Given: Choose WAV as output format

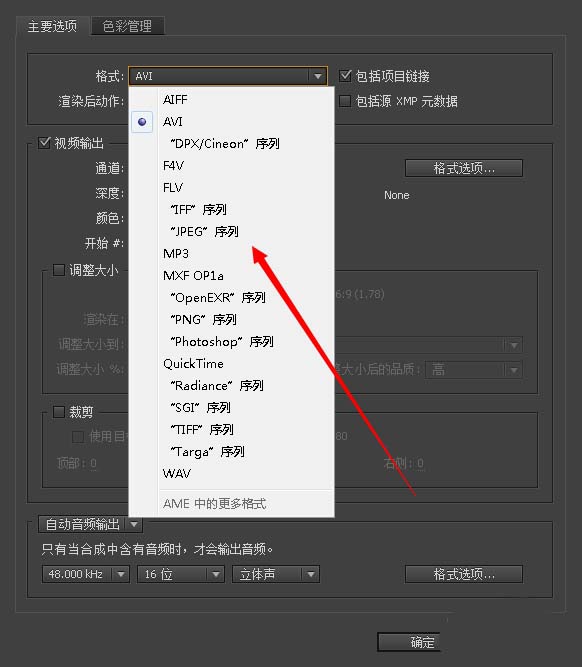Looking at the screenshot, I should pos(231,474).
